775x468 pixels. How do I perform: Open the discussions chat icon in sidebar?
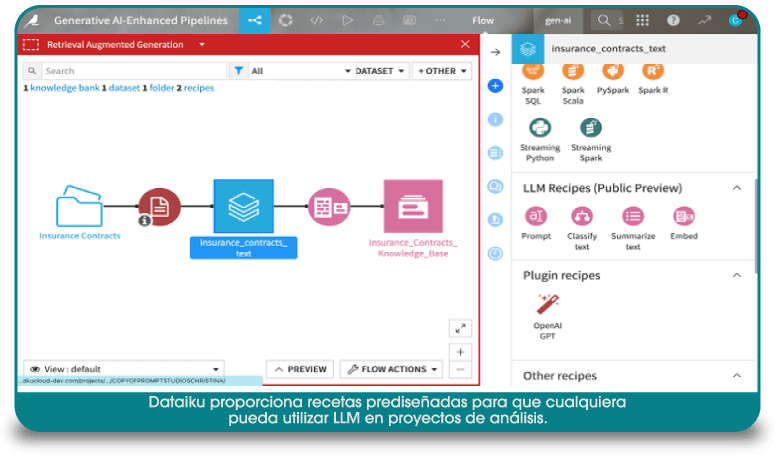point(495,186)
